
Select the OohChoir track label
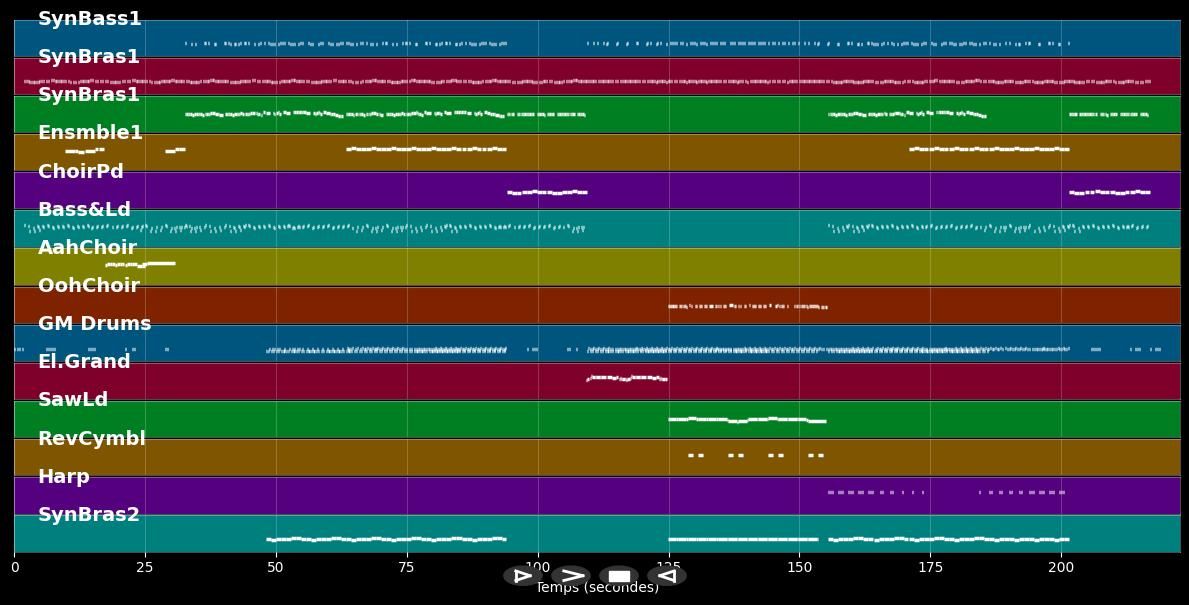pos(89,286)
